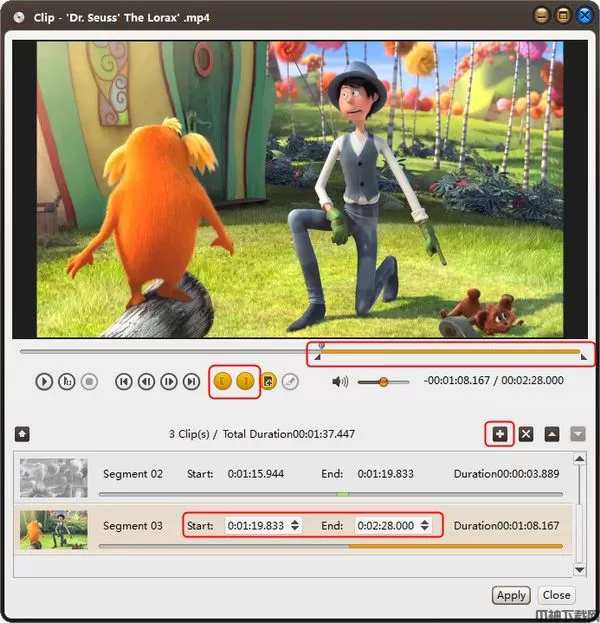Click the 3 Clip(s) Total Duration text
600x623 pixels.
(262, 434)
